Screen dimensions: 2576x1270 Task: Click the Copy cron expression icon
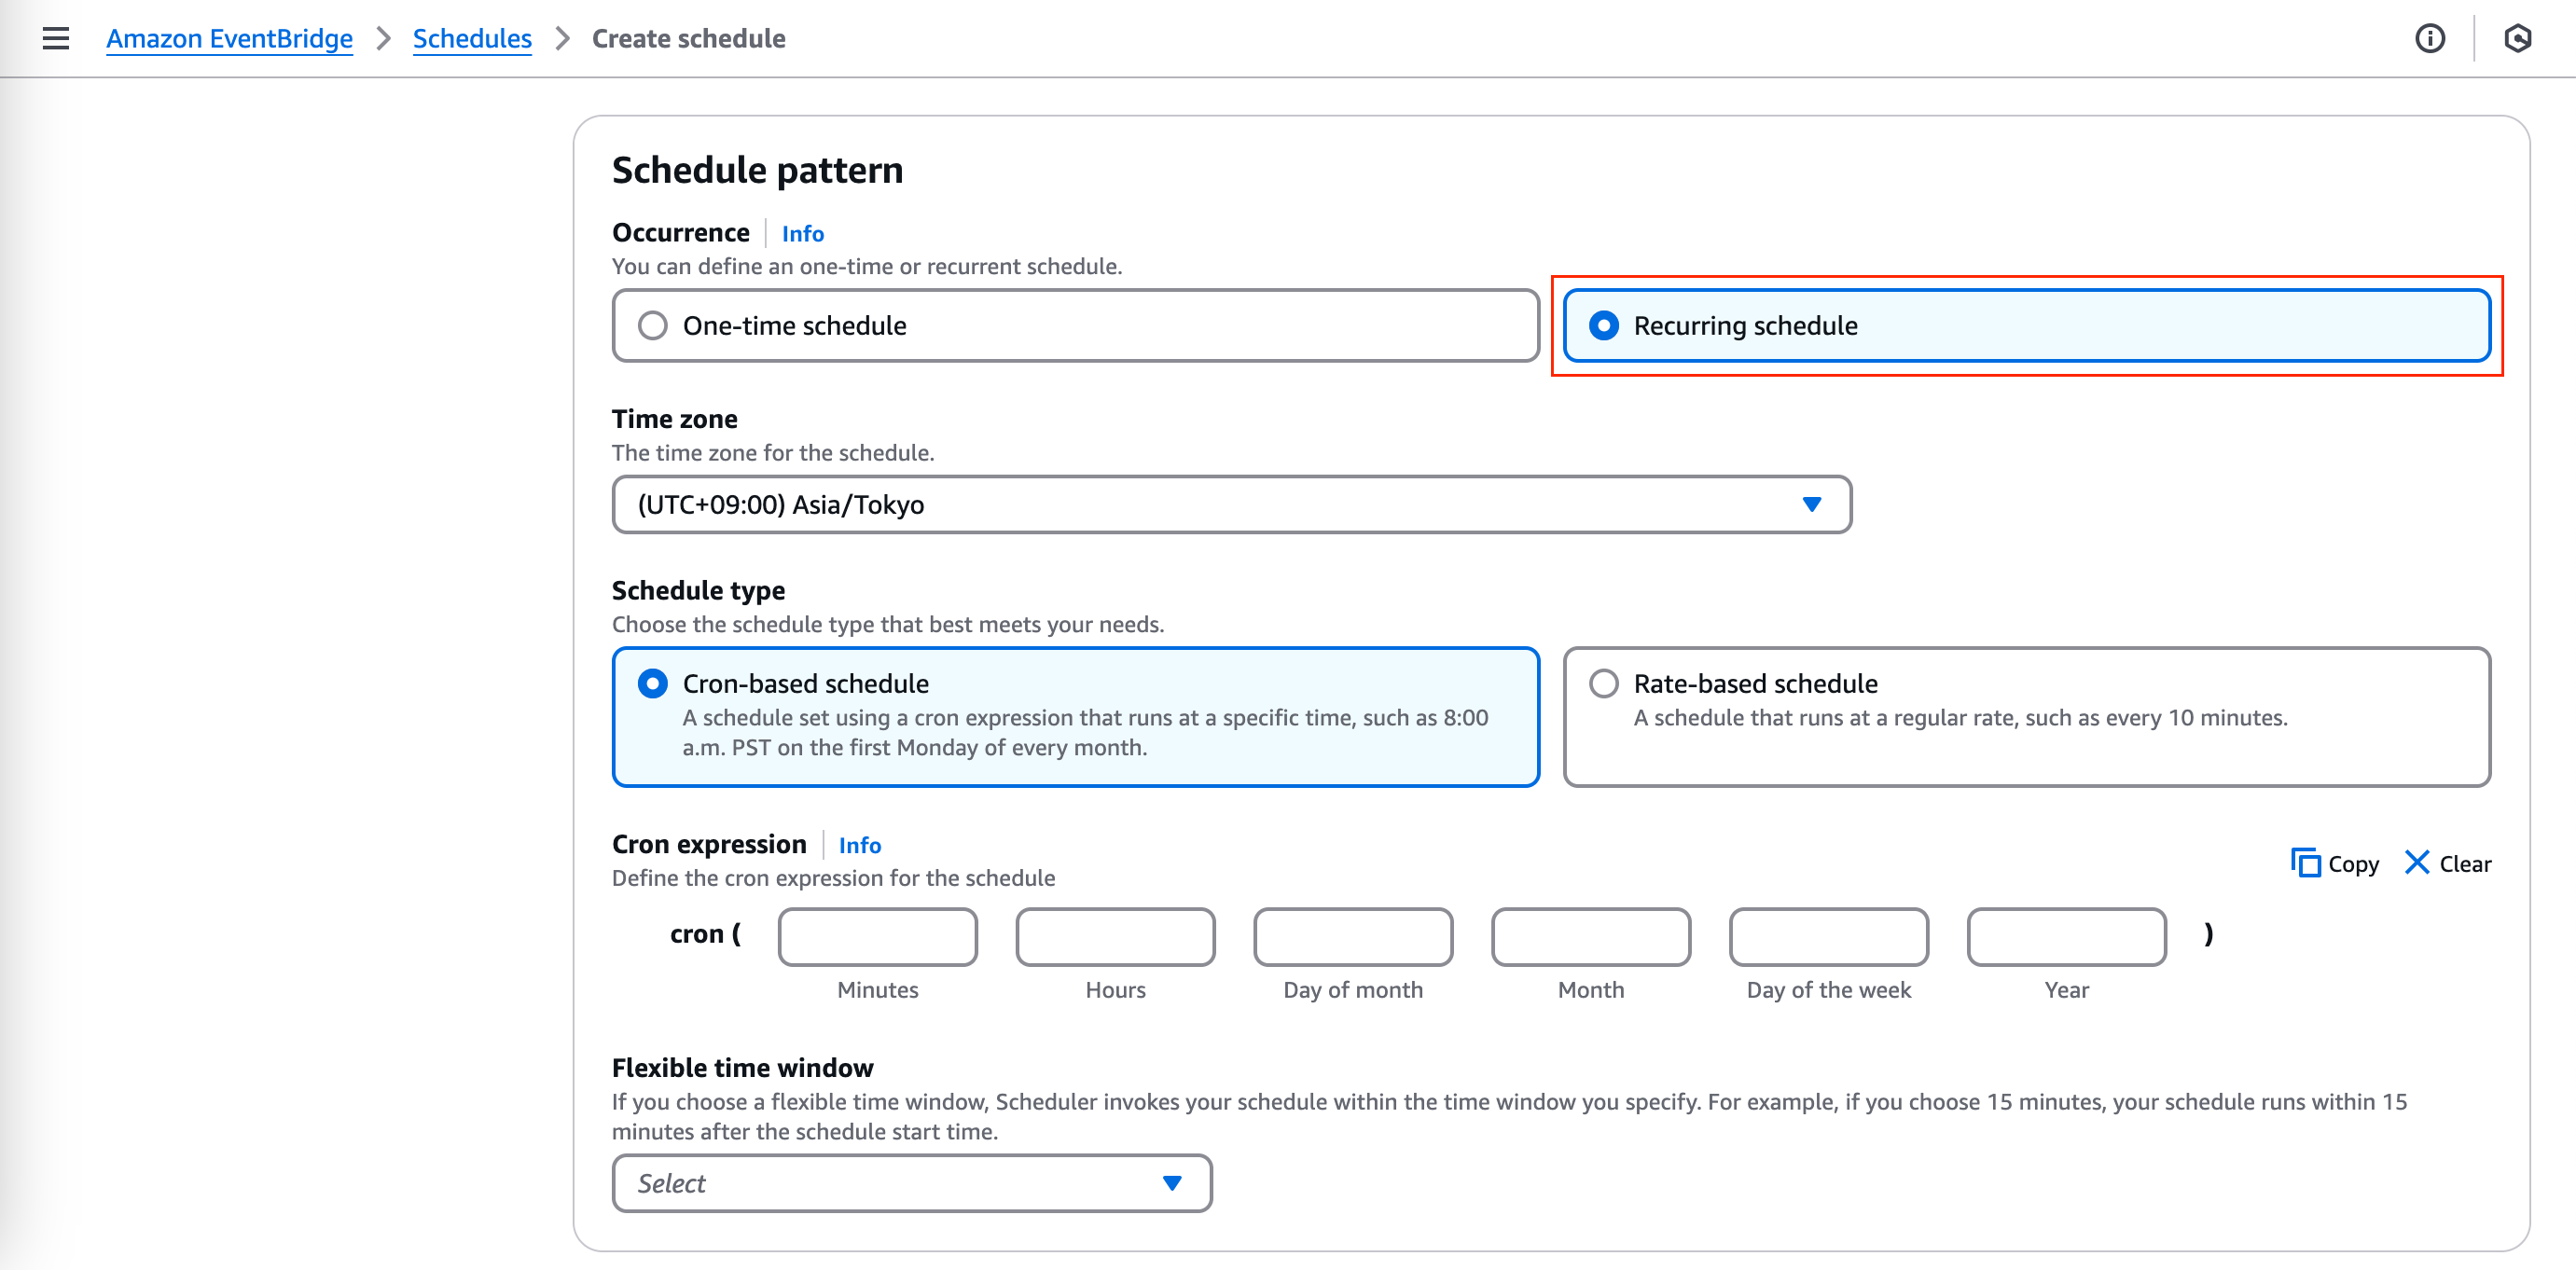coord(2306,863)
